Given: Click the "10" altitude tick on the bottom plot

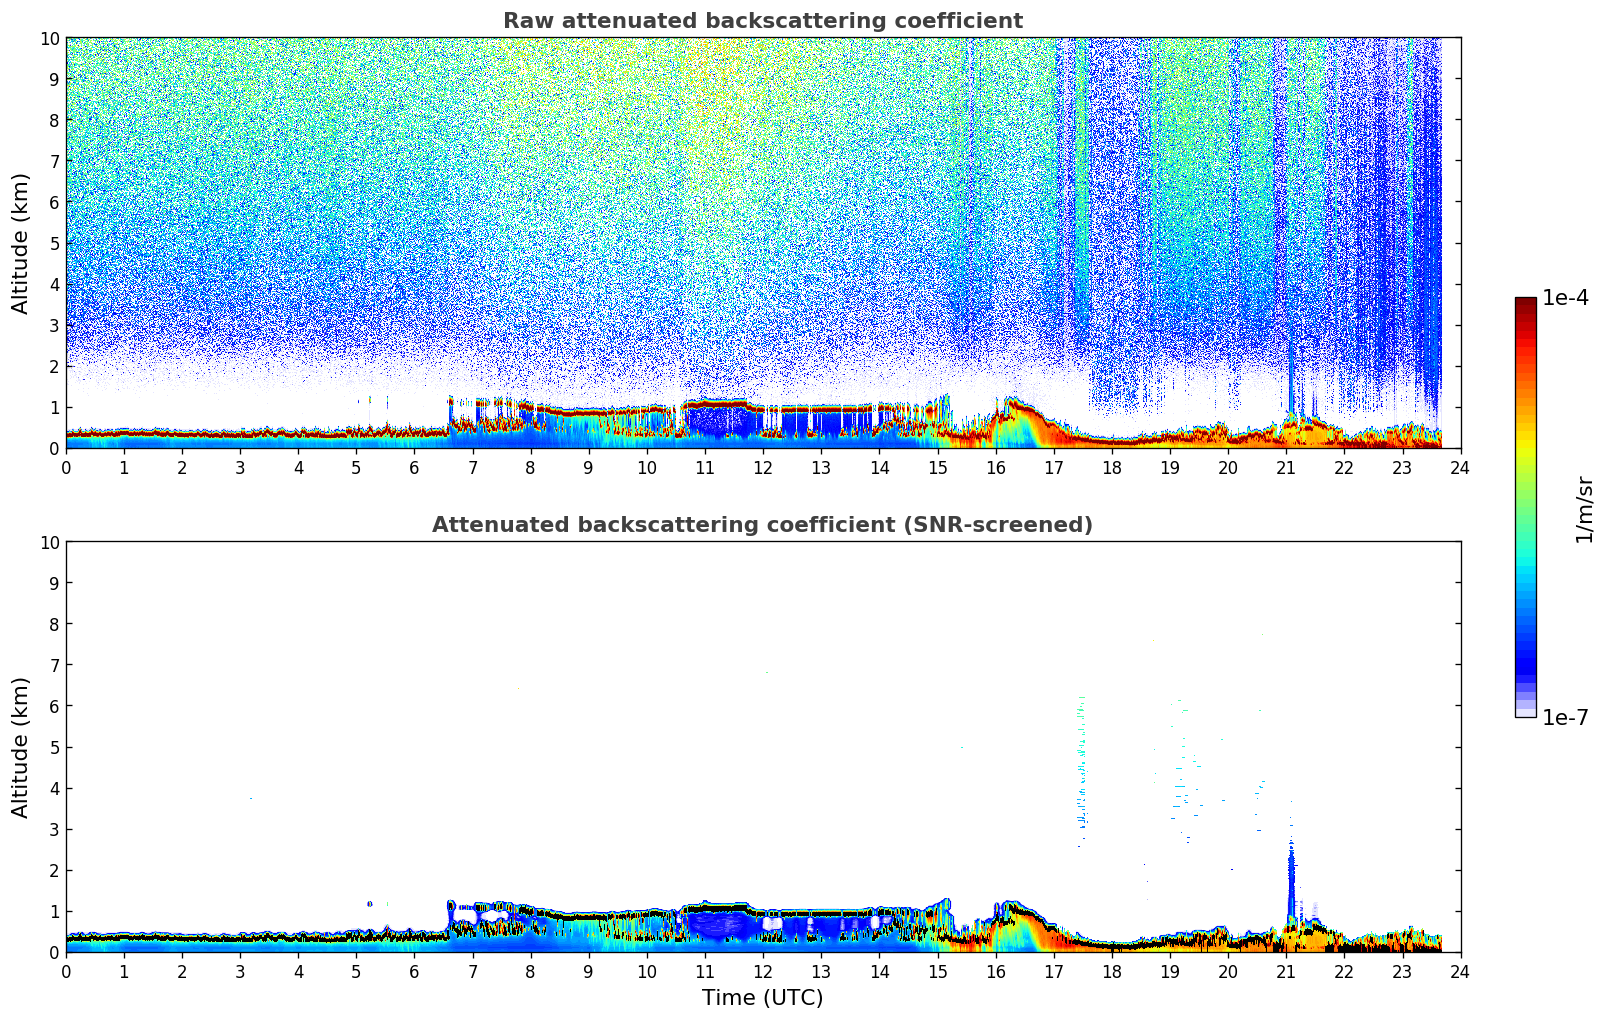Looking at the screenshot, I should point(49,542).
